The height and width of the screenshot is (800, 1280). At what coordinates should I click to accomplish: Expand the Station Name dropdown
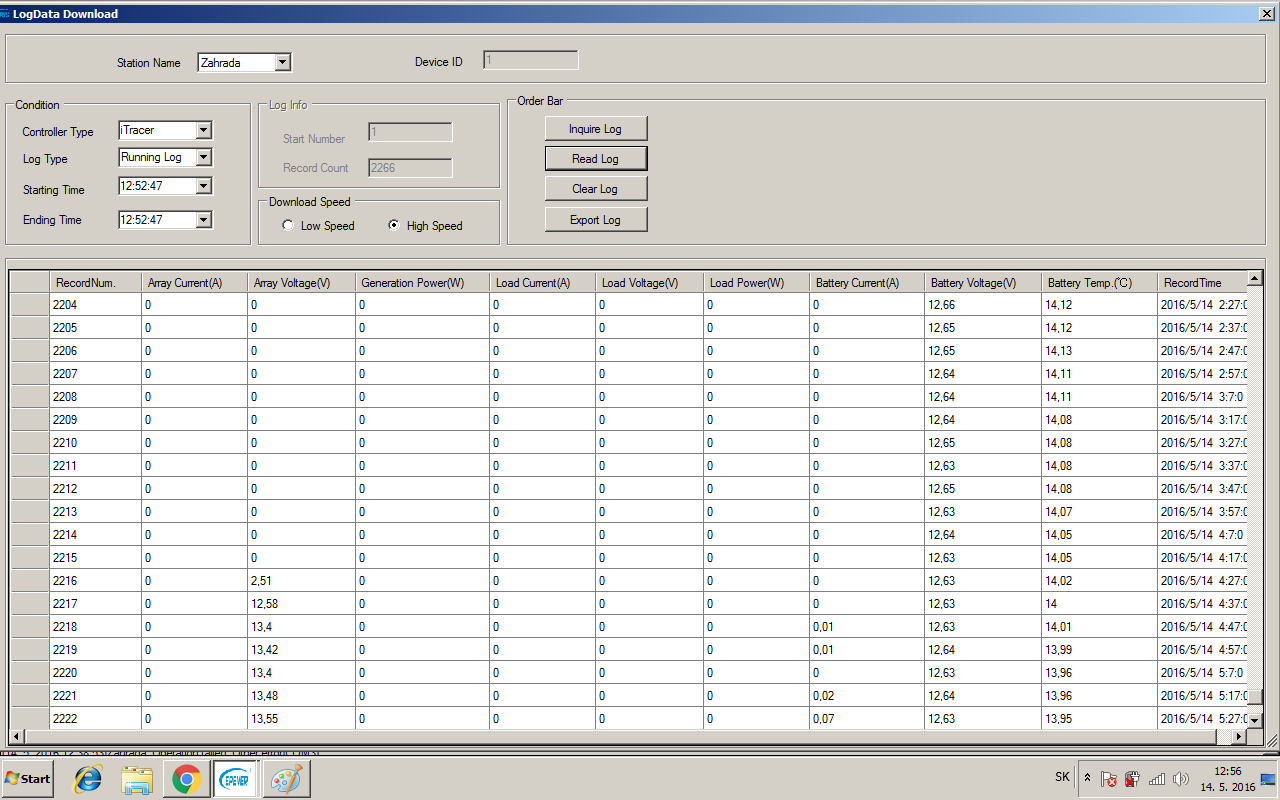click(x=282, y=62)
